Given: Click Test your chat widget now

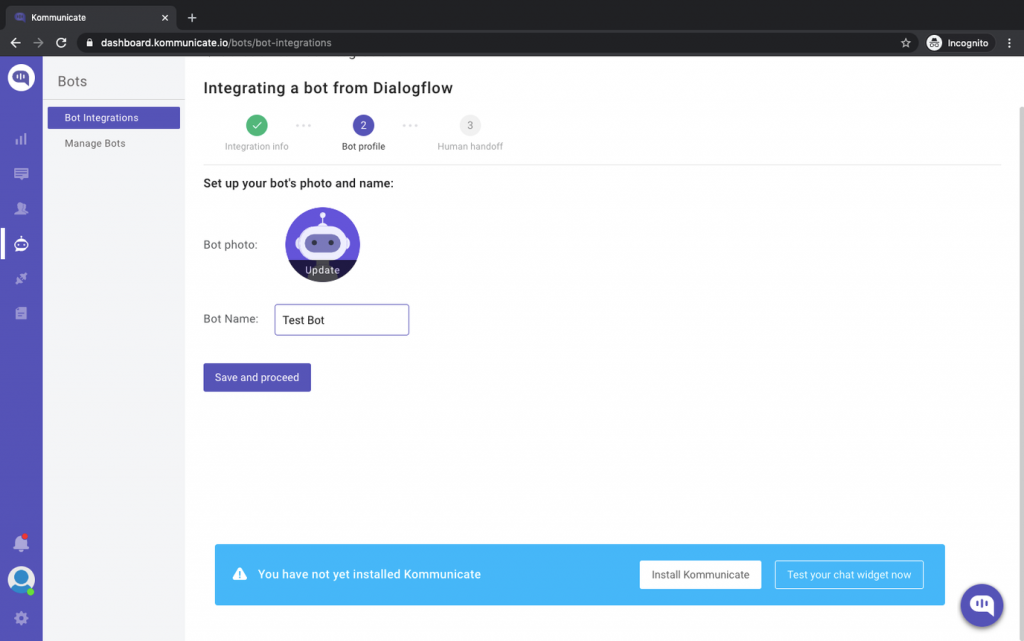Looking at the screenshot, I should point(849,575).
